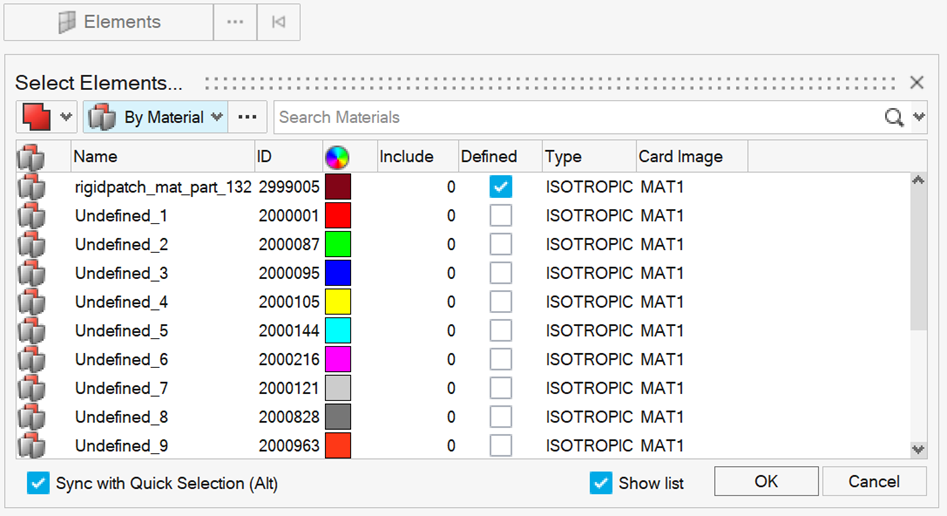This screenshot has height=516, width=947.
Task: Expand the red cube selector dropdown arrow
Action: pos(66,118)
